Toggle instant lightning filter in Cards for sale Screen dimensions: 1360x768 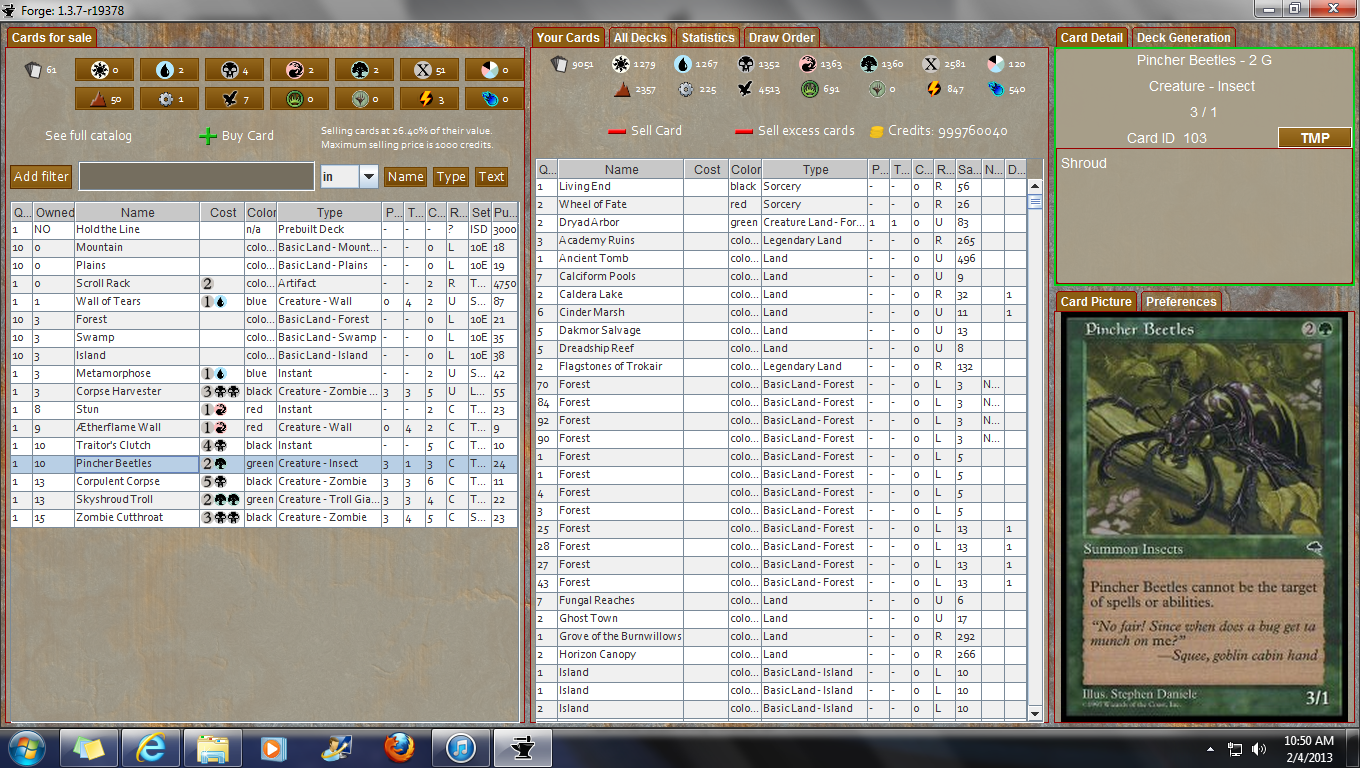(429, 99)
